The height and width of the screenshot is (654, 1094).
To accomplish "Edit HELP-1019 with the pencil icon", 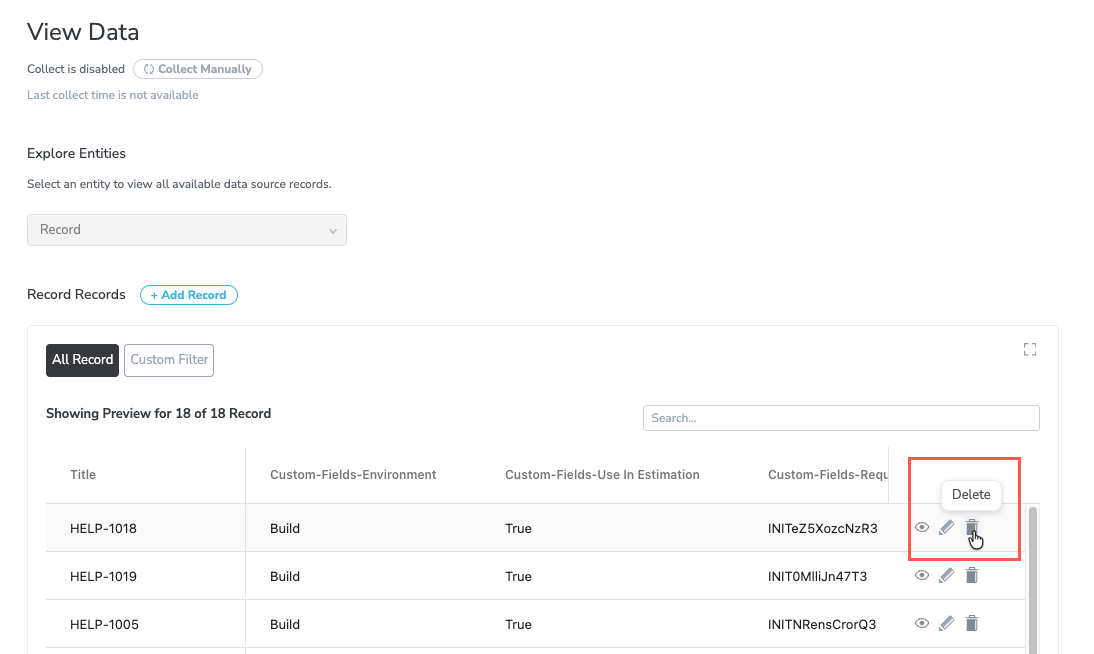I will (946, 576).
